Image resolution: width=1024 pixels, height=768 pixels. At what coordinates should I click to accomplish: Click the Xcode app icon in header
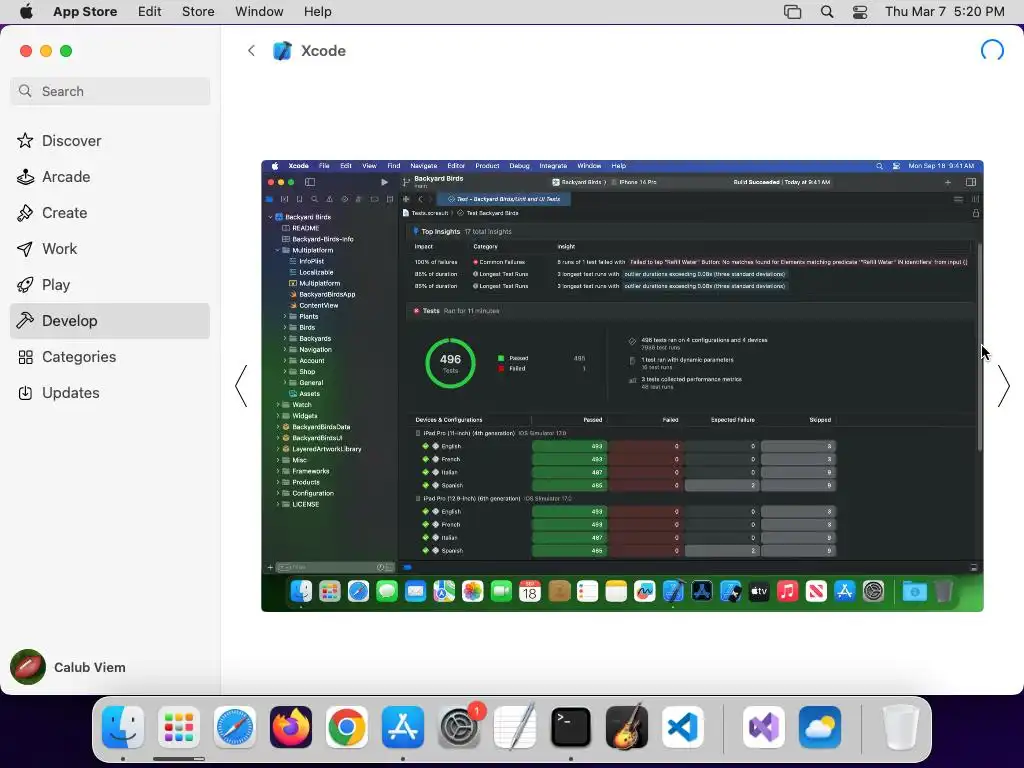(282, 51)
